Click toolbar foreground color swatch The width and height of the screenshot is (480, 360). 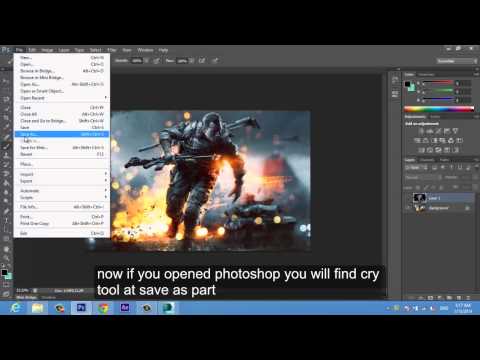tap(4, 273)
